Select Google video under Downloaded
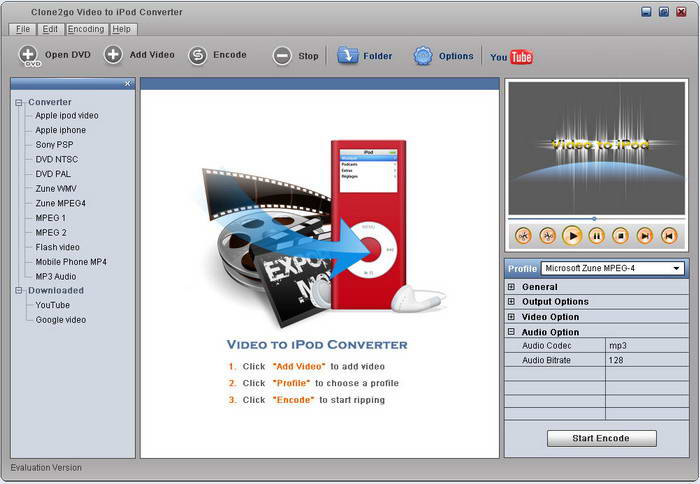 [61, 320]
